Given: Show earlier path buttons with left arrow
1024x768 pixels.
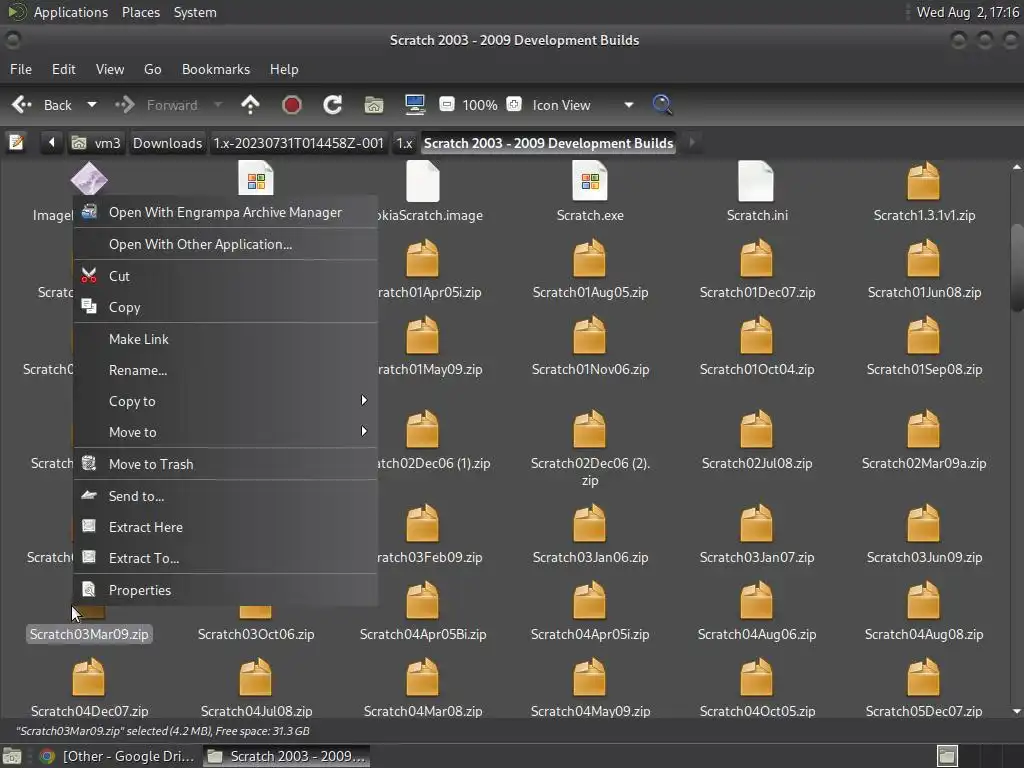Looking at the screenshot, I should [51, 142].
